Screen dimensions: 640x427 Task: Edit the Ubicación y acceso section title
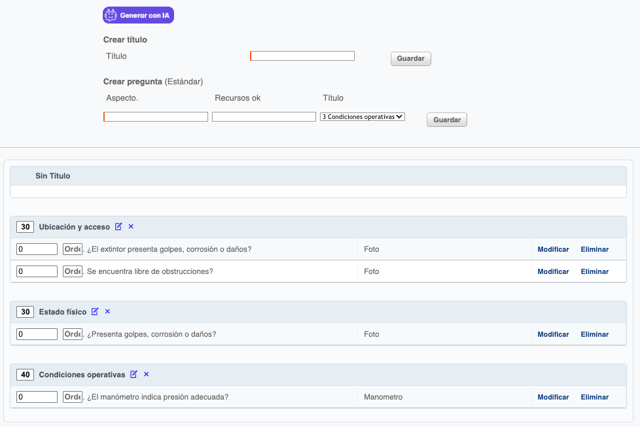pos(118,227)
